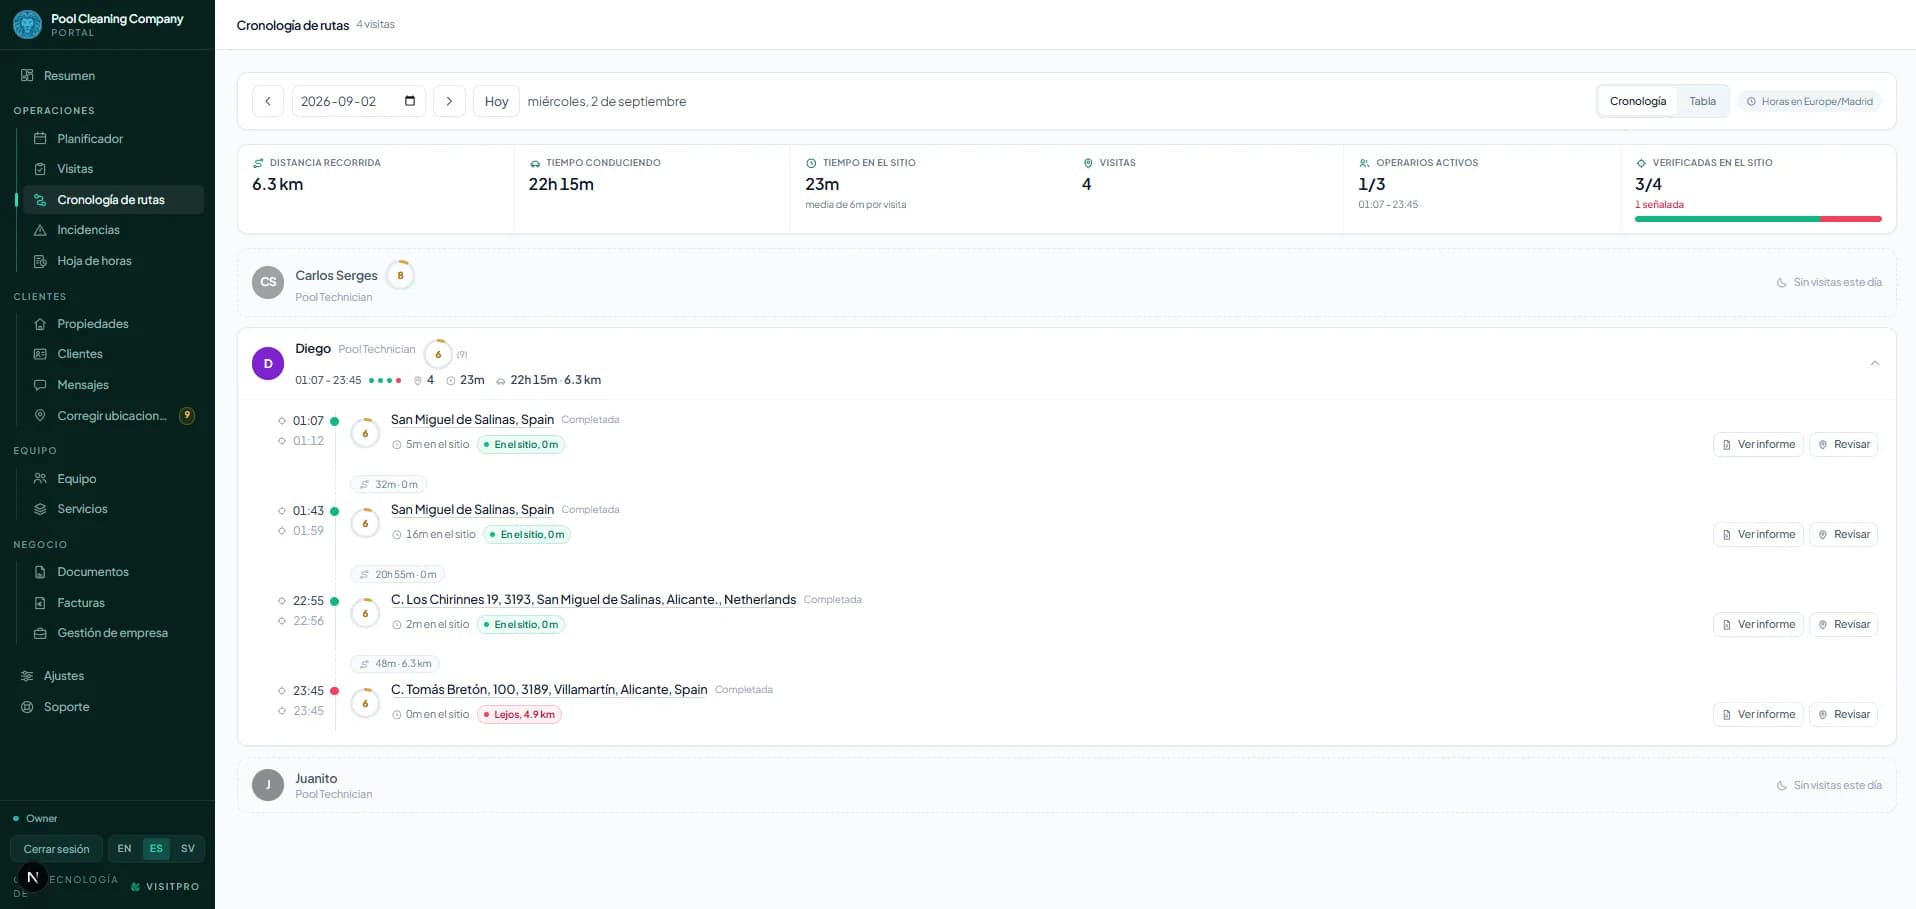The image size is (1916, 909).
Task: Open C. Los Chirinnes 19 address link
Action: (x=593, y=600)
